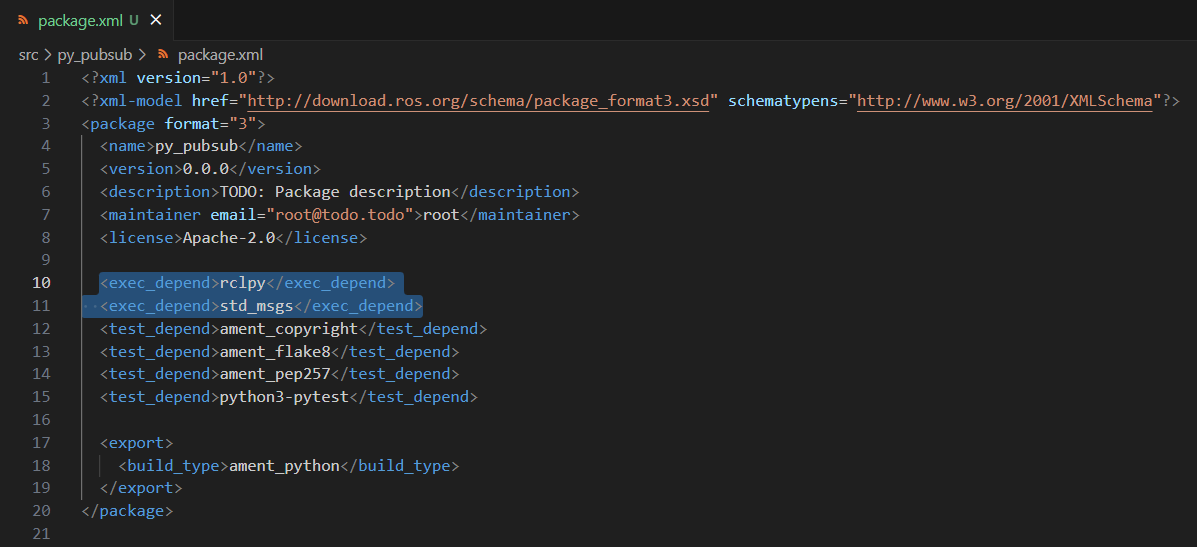
Task: Click the closing package tag
Action: point(127,511)
